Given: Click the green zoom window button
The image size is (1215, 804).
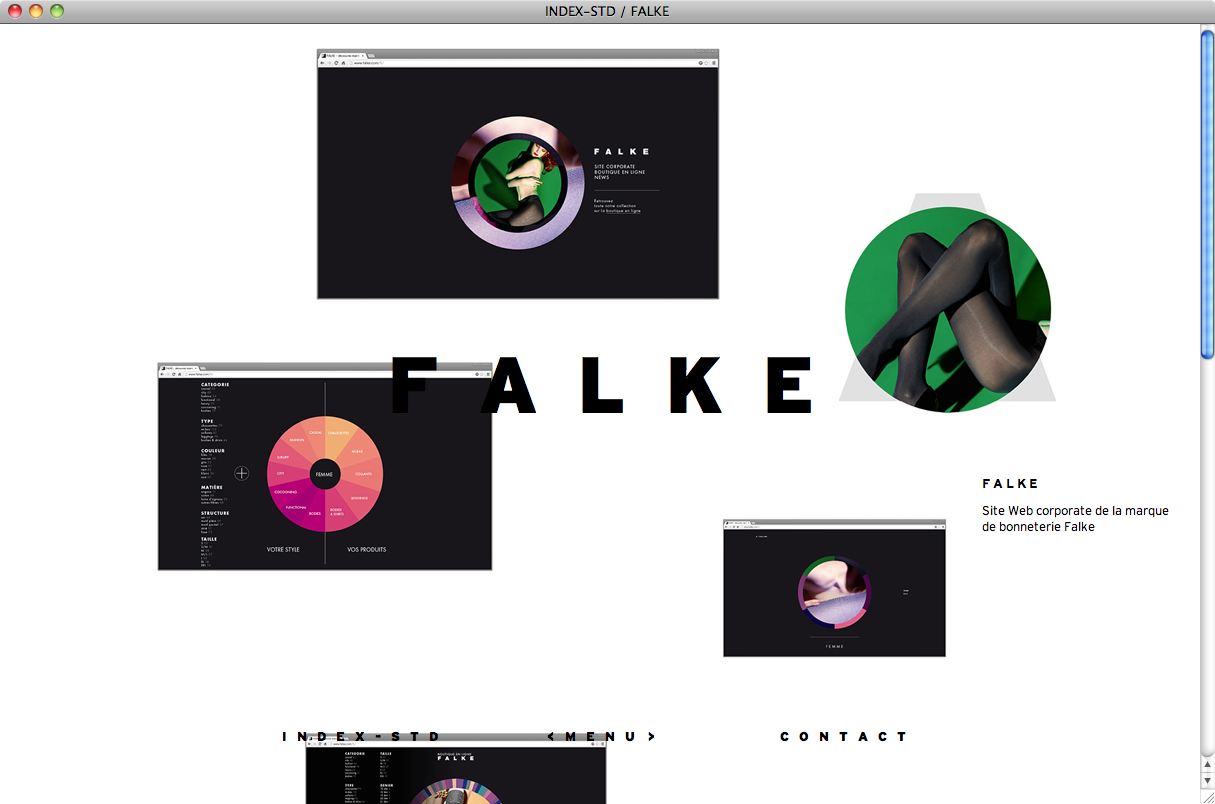Looking at the screenshot, I should click(57, 11).
